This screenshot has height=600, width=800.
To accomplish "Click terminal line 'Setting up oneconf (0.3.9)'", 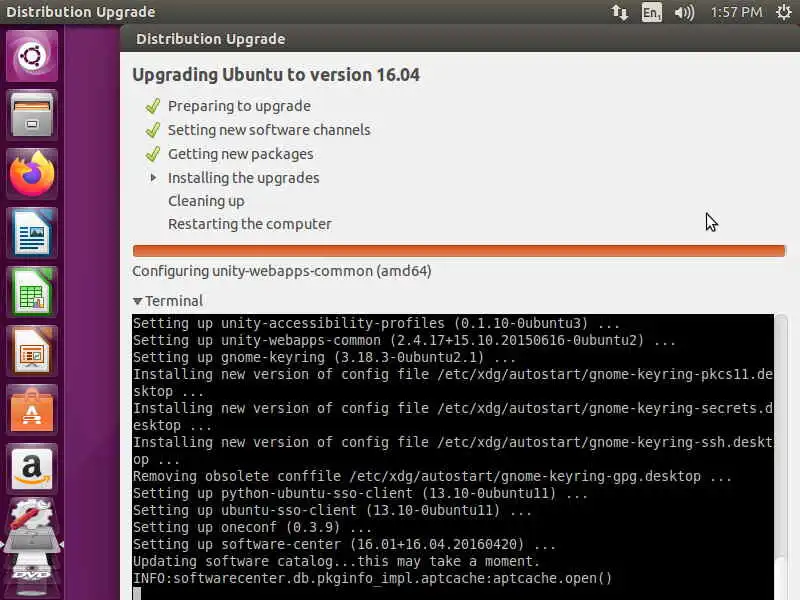I will pos(252,527).
